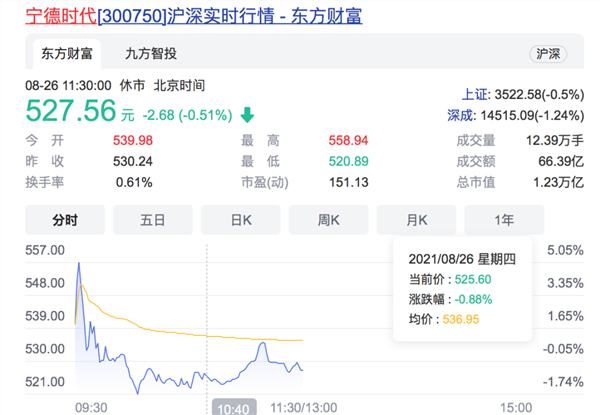Click the 成交额 value 66.39亿
Screen dimensions: 600x415
click(561, 161)
